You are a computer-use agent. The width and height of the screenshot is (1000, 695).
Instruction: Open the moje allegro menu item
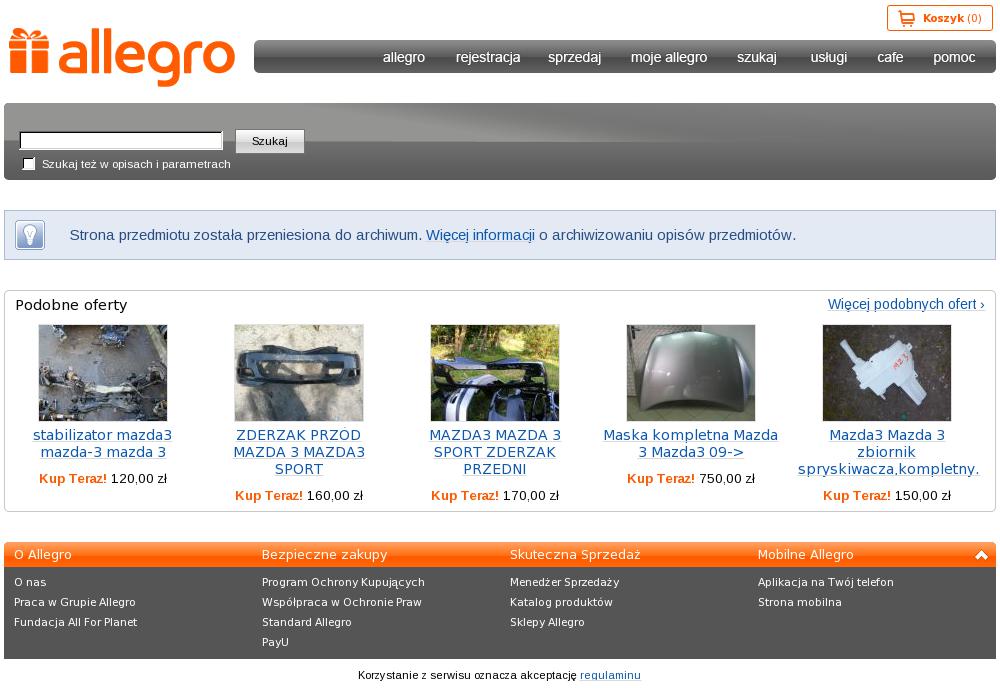tap(669, 57)
